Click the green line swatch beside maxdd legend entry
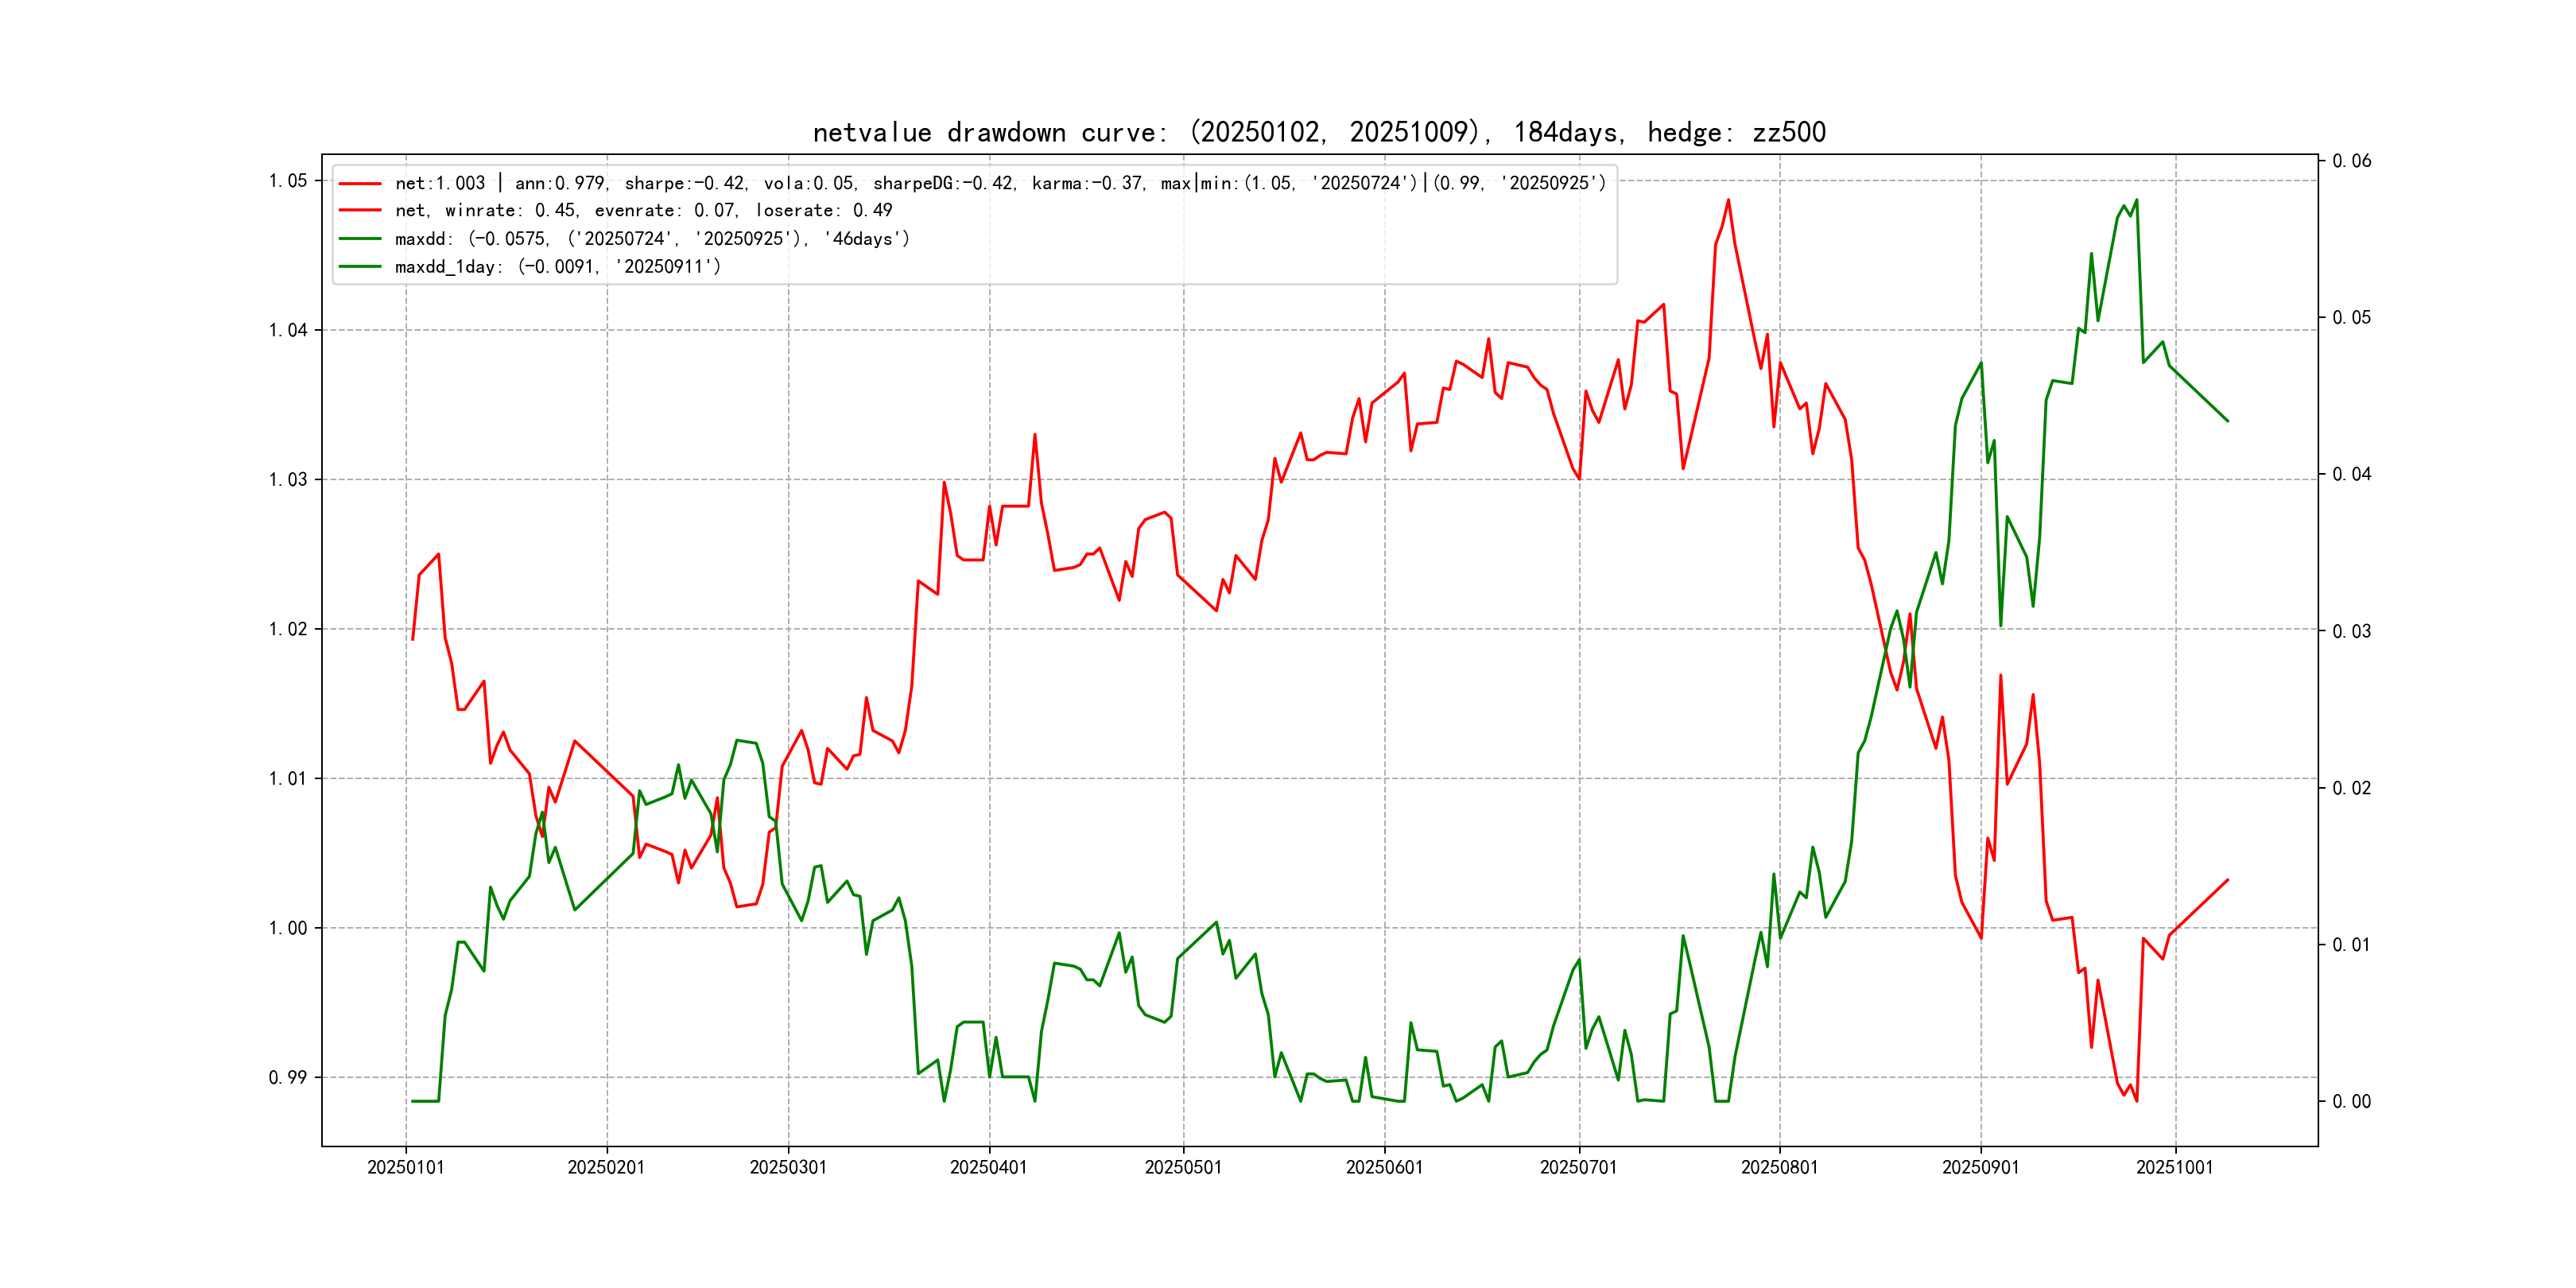Viewport: 2576px width, 1288px height. click(360, 239)
